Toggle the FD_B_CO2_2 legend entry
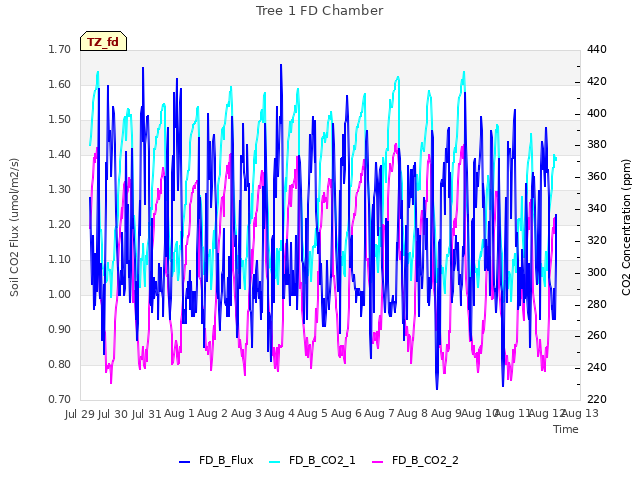Image resolution: width=640 pixels, height=480 pixels. point(416,460)
